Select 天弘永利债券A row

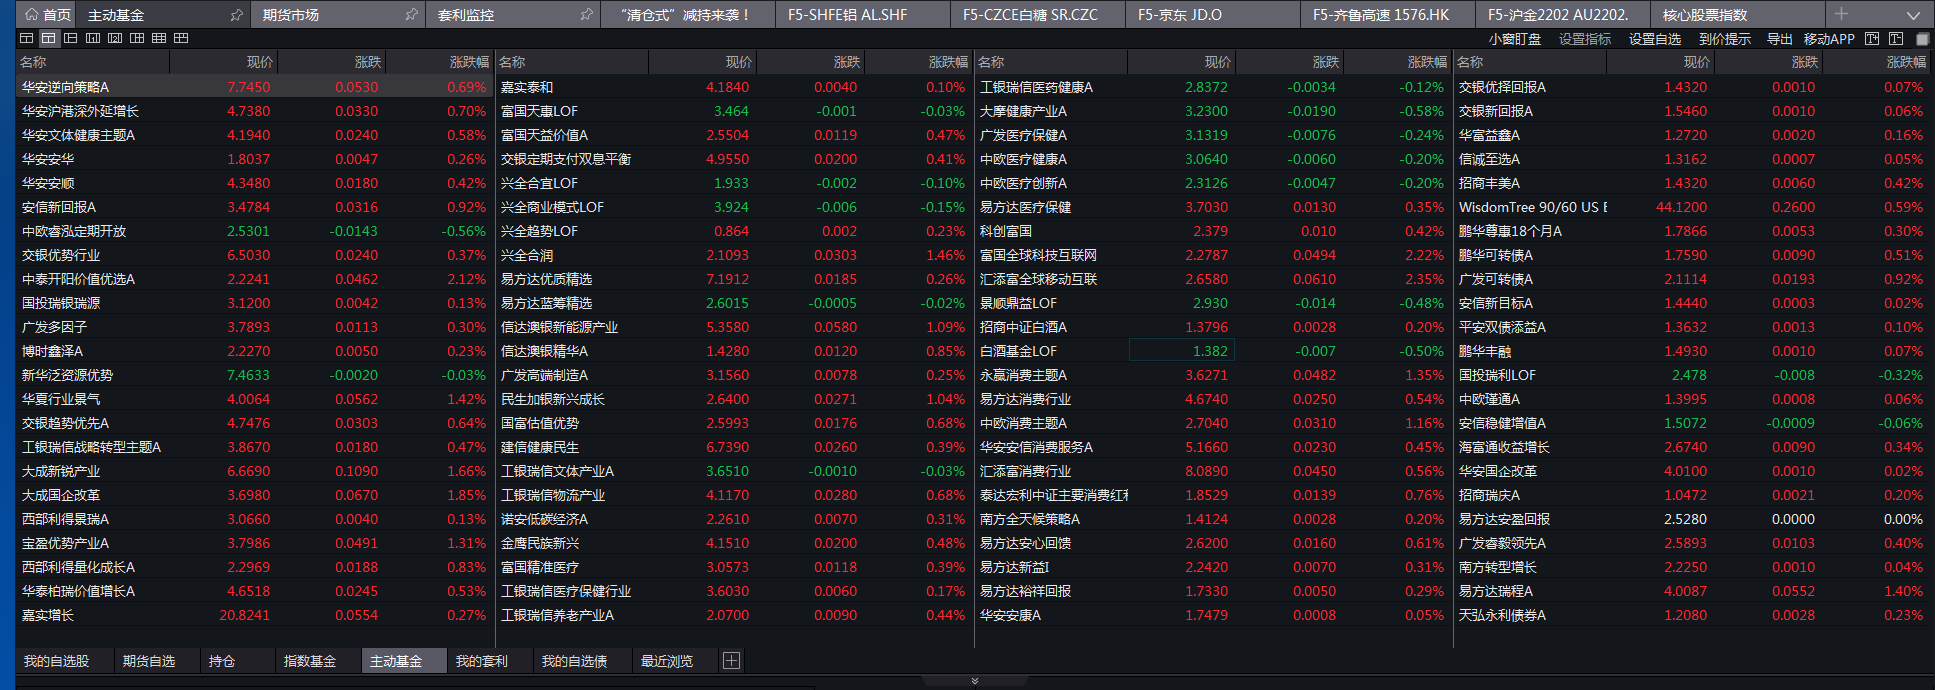pyautogui.click(x=1691, y=615)
